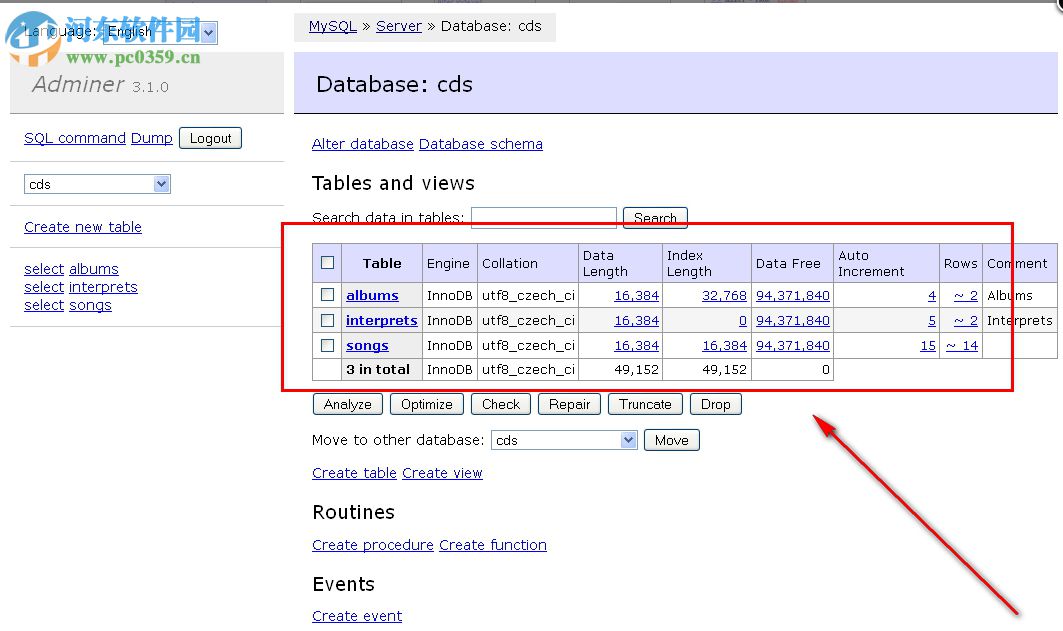This screenshot has width=1063, height=631.
Task: Click songs Index Length value 16,384
Action: point(724,346)
